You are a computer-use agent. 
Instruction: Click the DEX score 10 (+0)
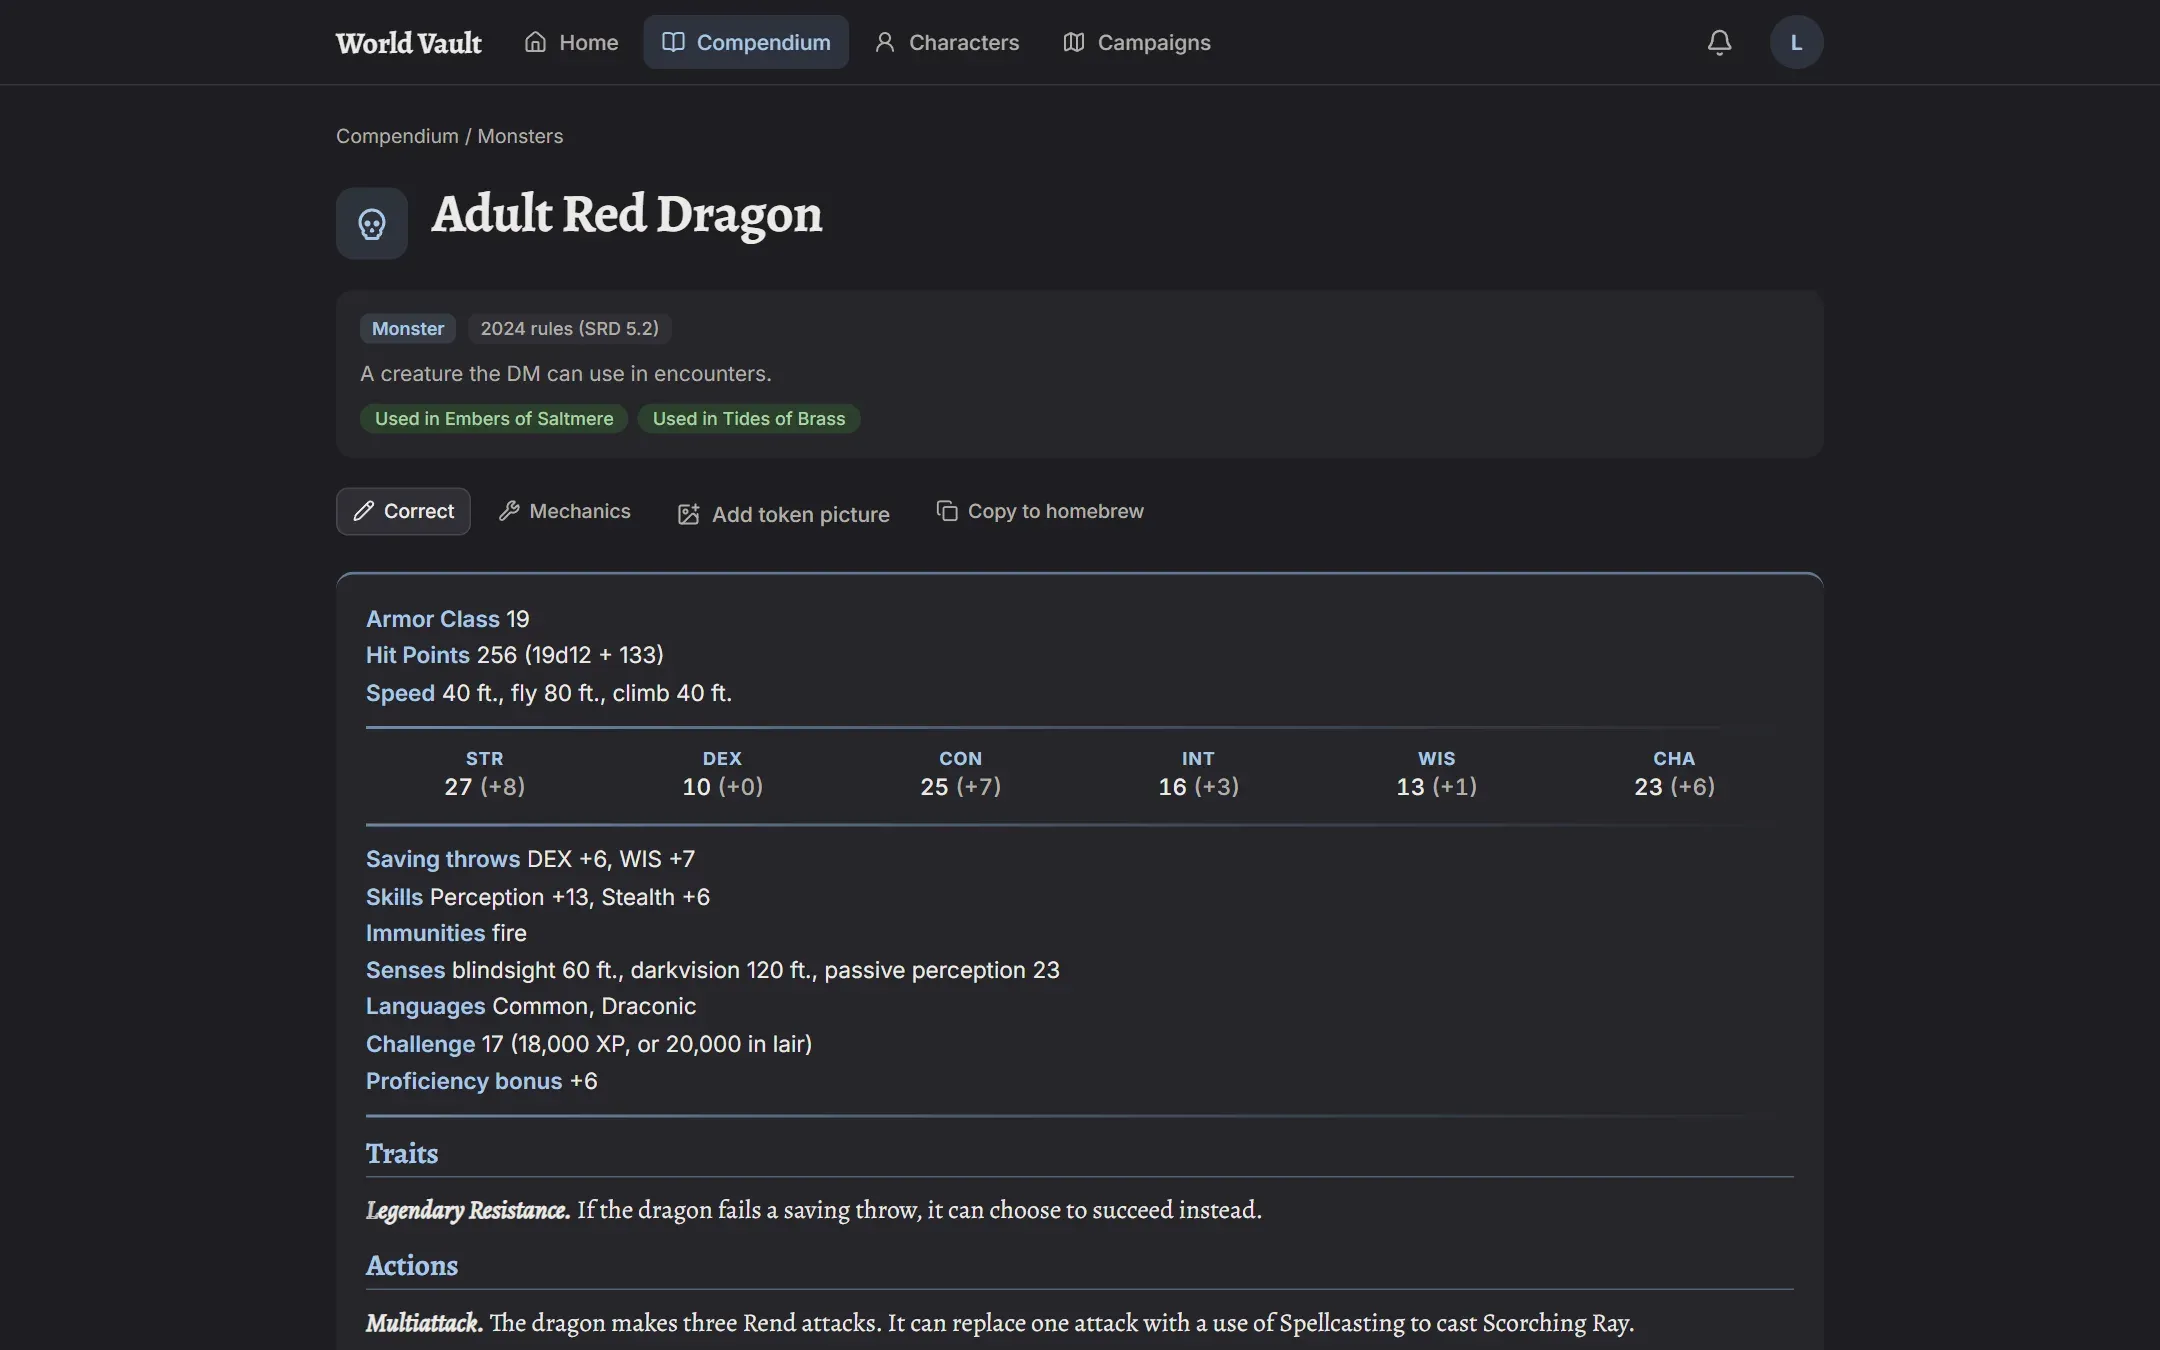coord(722,787)
